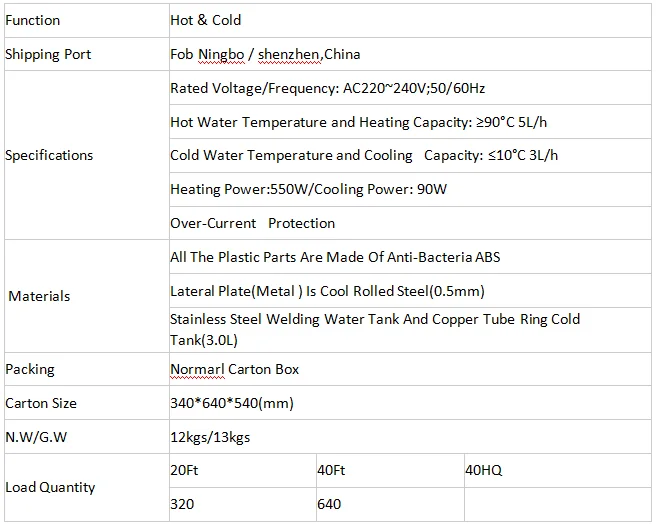Click the Heating Power 550W line

(x=308, y=189)
